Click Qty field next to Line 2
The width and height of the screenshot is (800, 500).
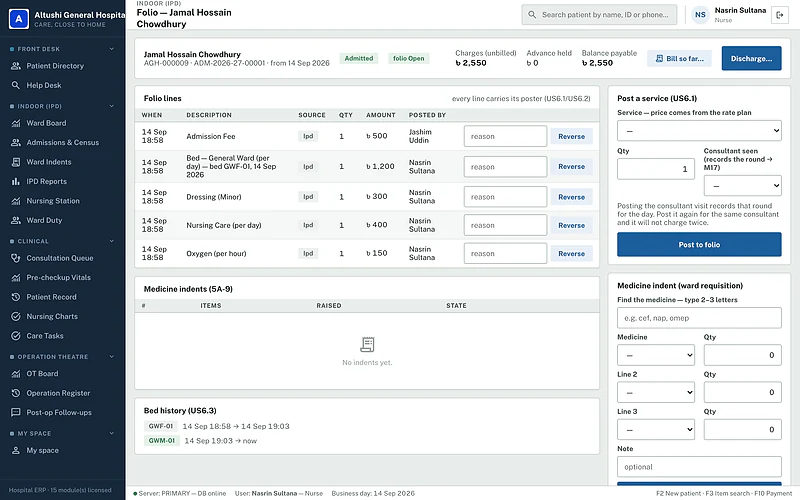(x=742, y=392)
